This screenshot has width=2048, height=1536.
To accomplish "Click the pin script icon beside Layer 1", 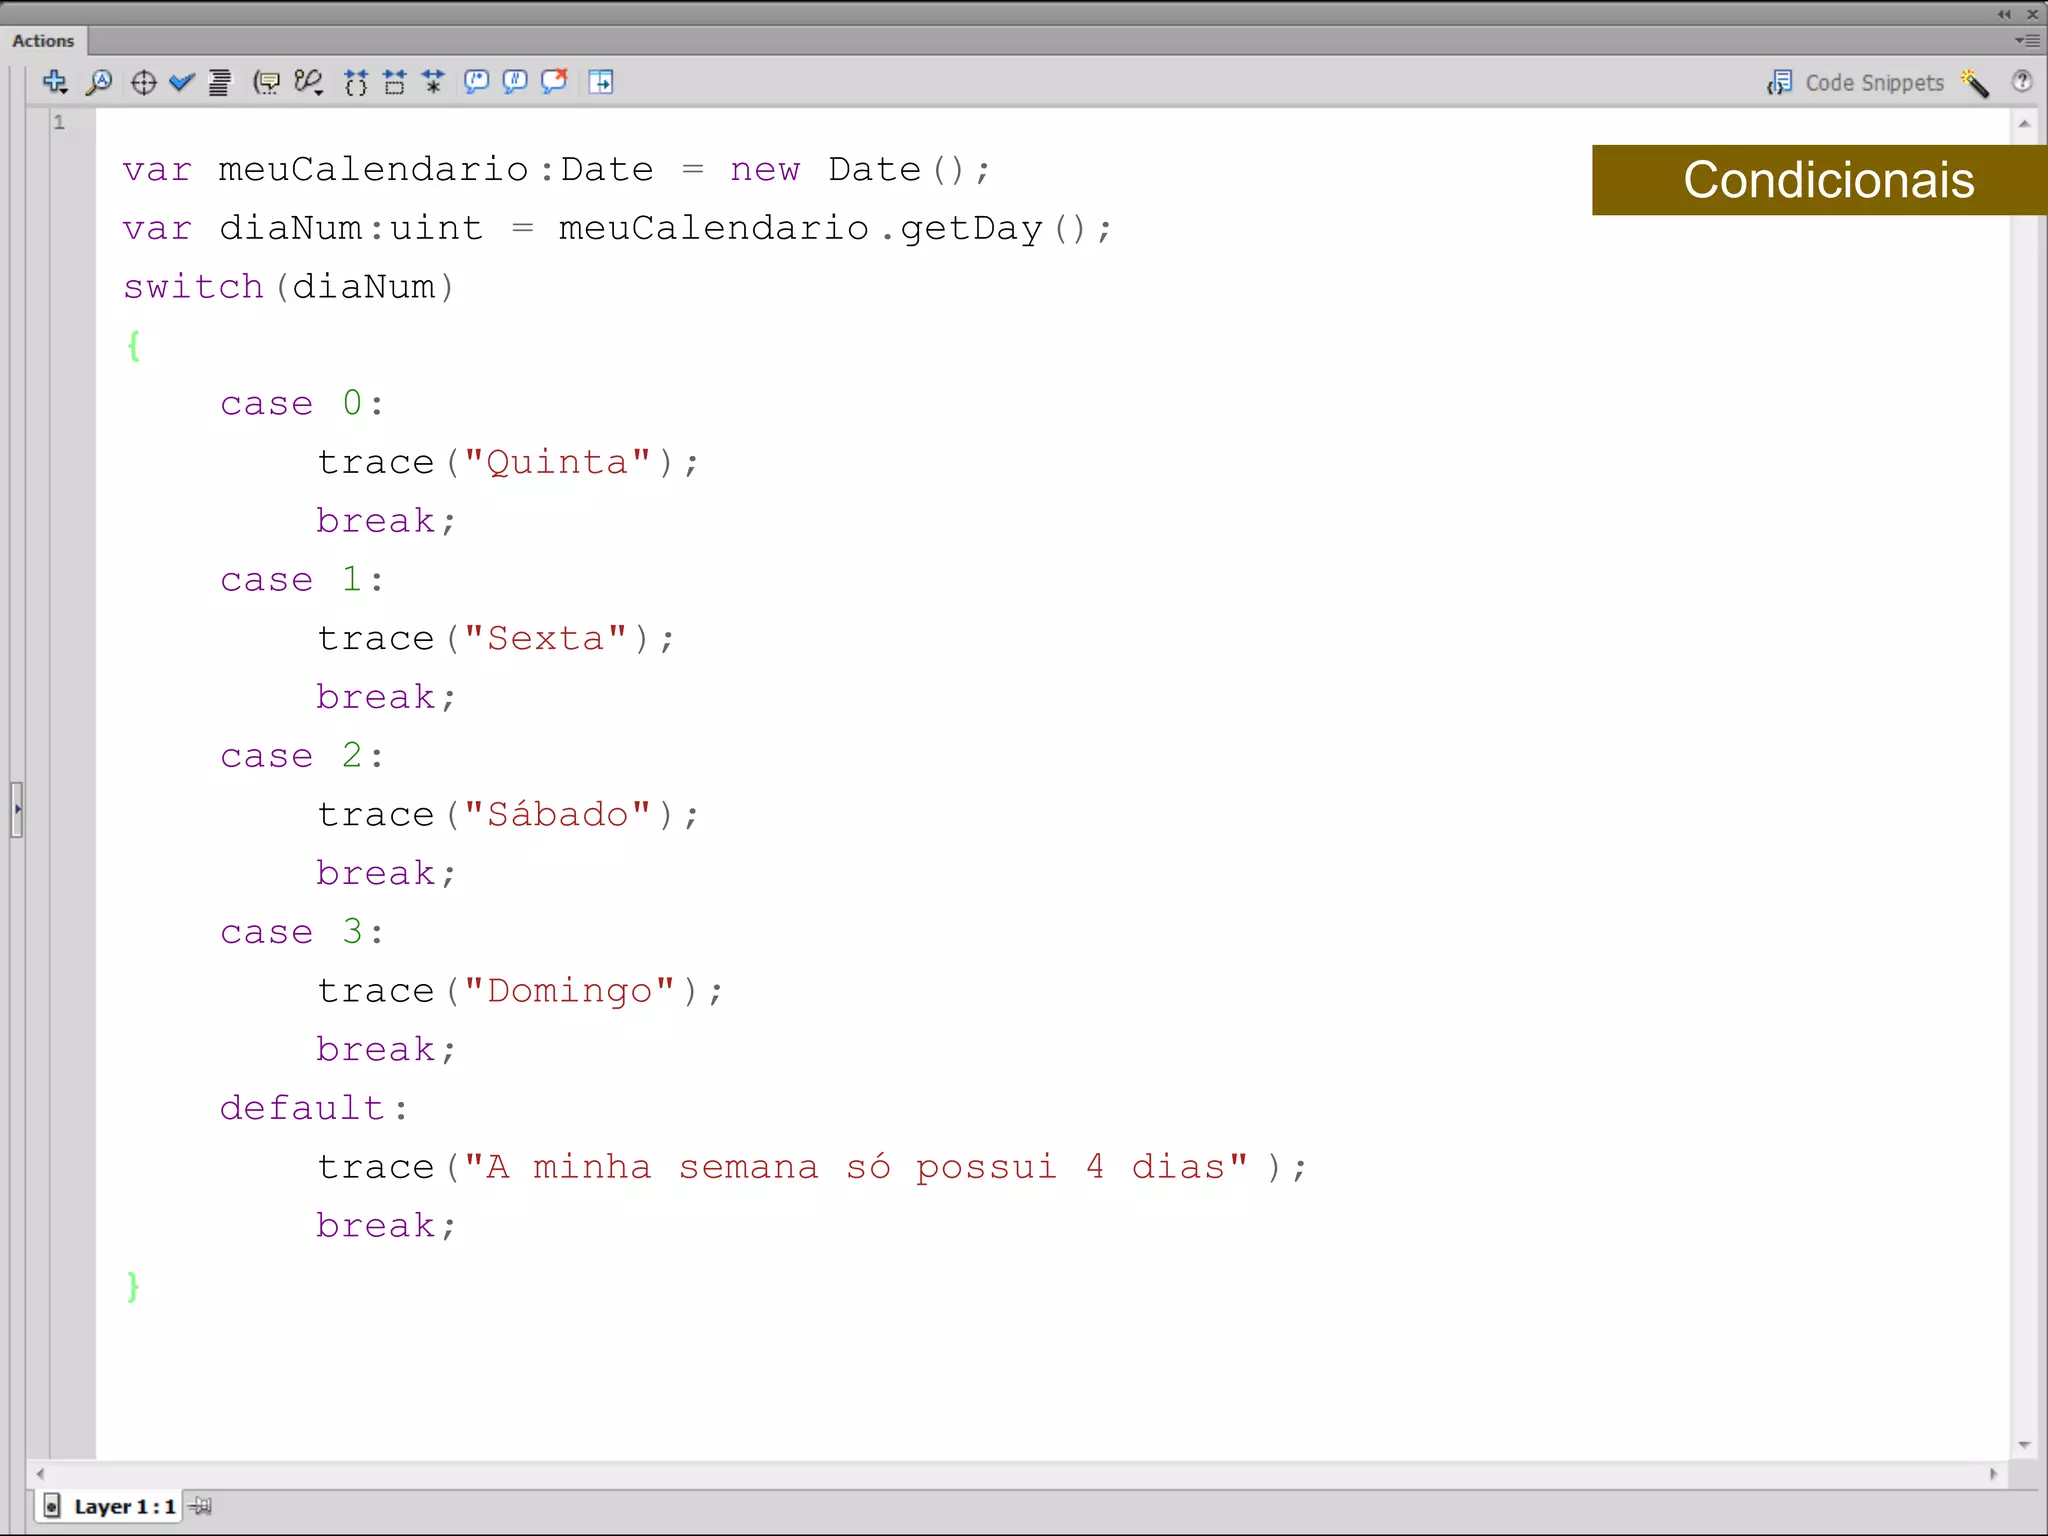I will coord(201,1506).
